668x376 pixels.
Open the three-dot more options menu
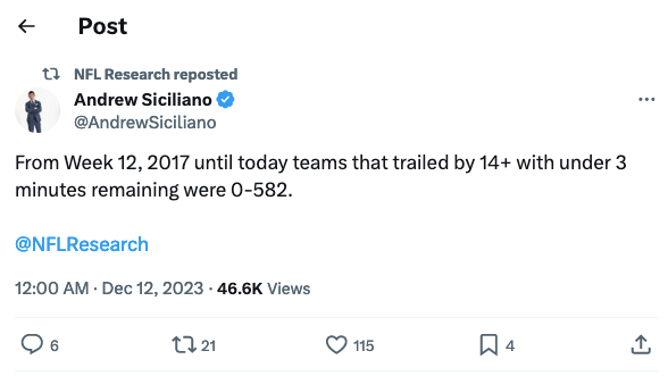point(646,100)
